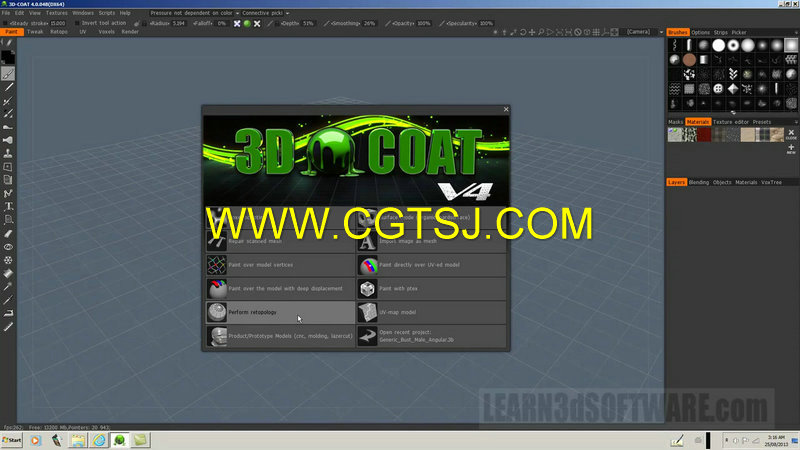Image resolution: width=800 pixels, height=450 pixels.
Task: Open the Texture editor tab
Action: pyautogui.click(x=731, y=122)
